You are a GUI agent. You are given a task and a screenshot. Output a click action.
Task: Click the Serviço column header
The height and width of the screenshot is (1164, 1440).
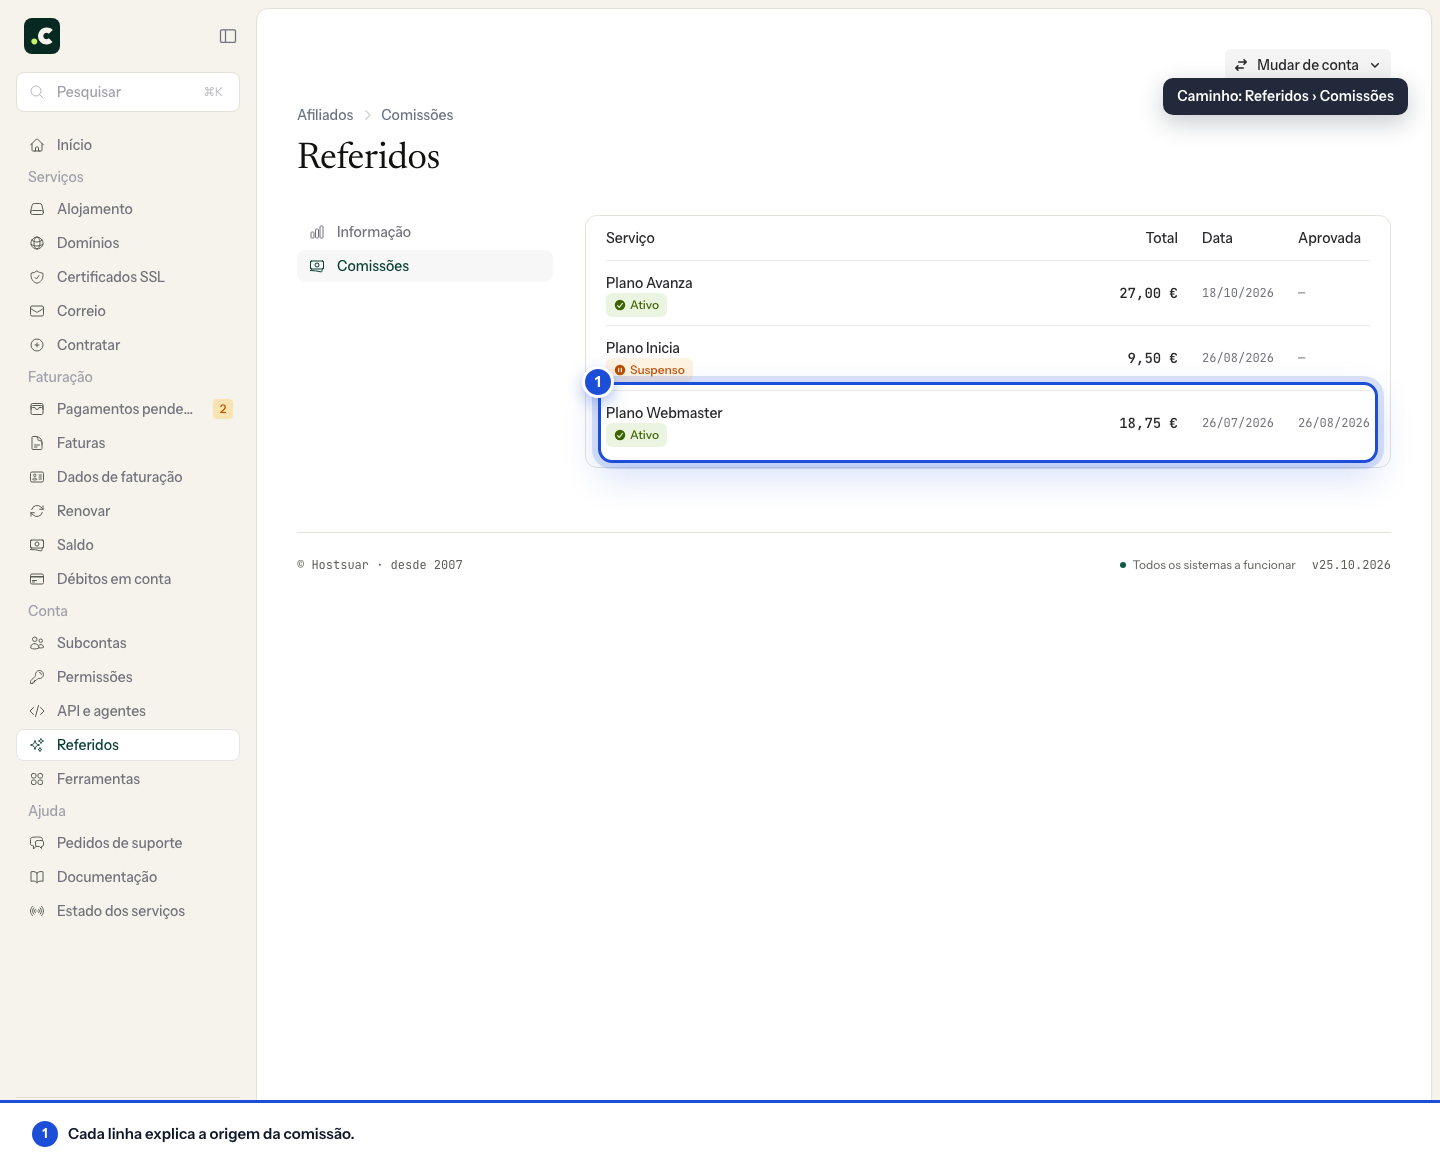point(630,238)
